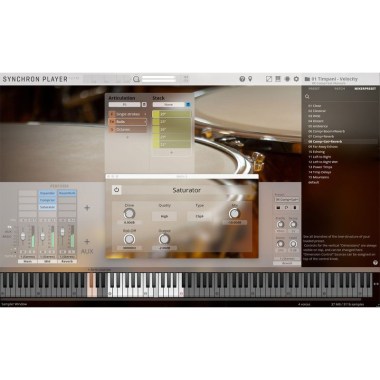
Task: Open the Stack mode dropdown showing None
Action: [x=168, y=104]
